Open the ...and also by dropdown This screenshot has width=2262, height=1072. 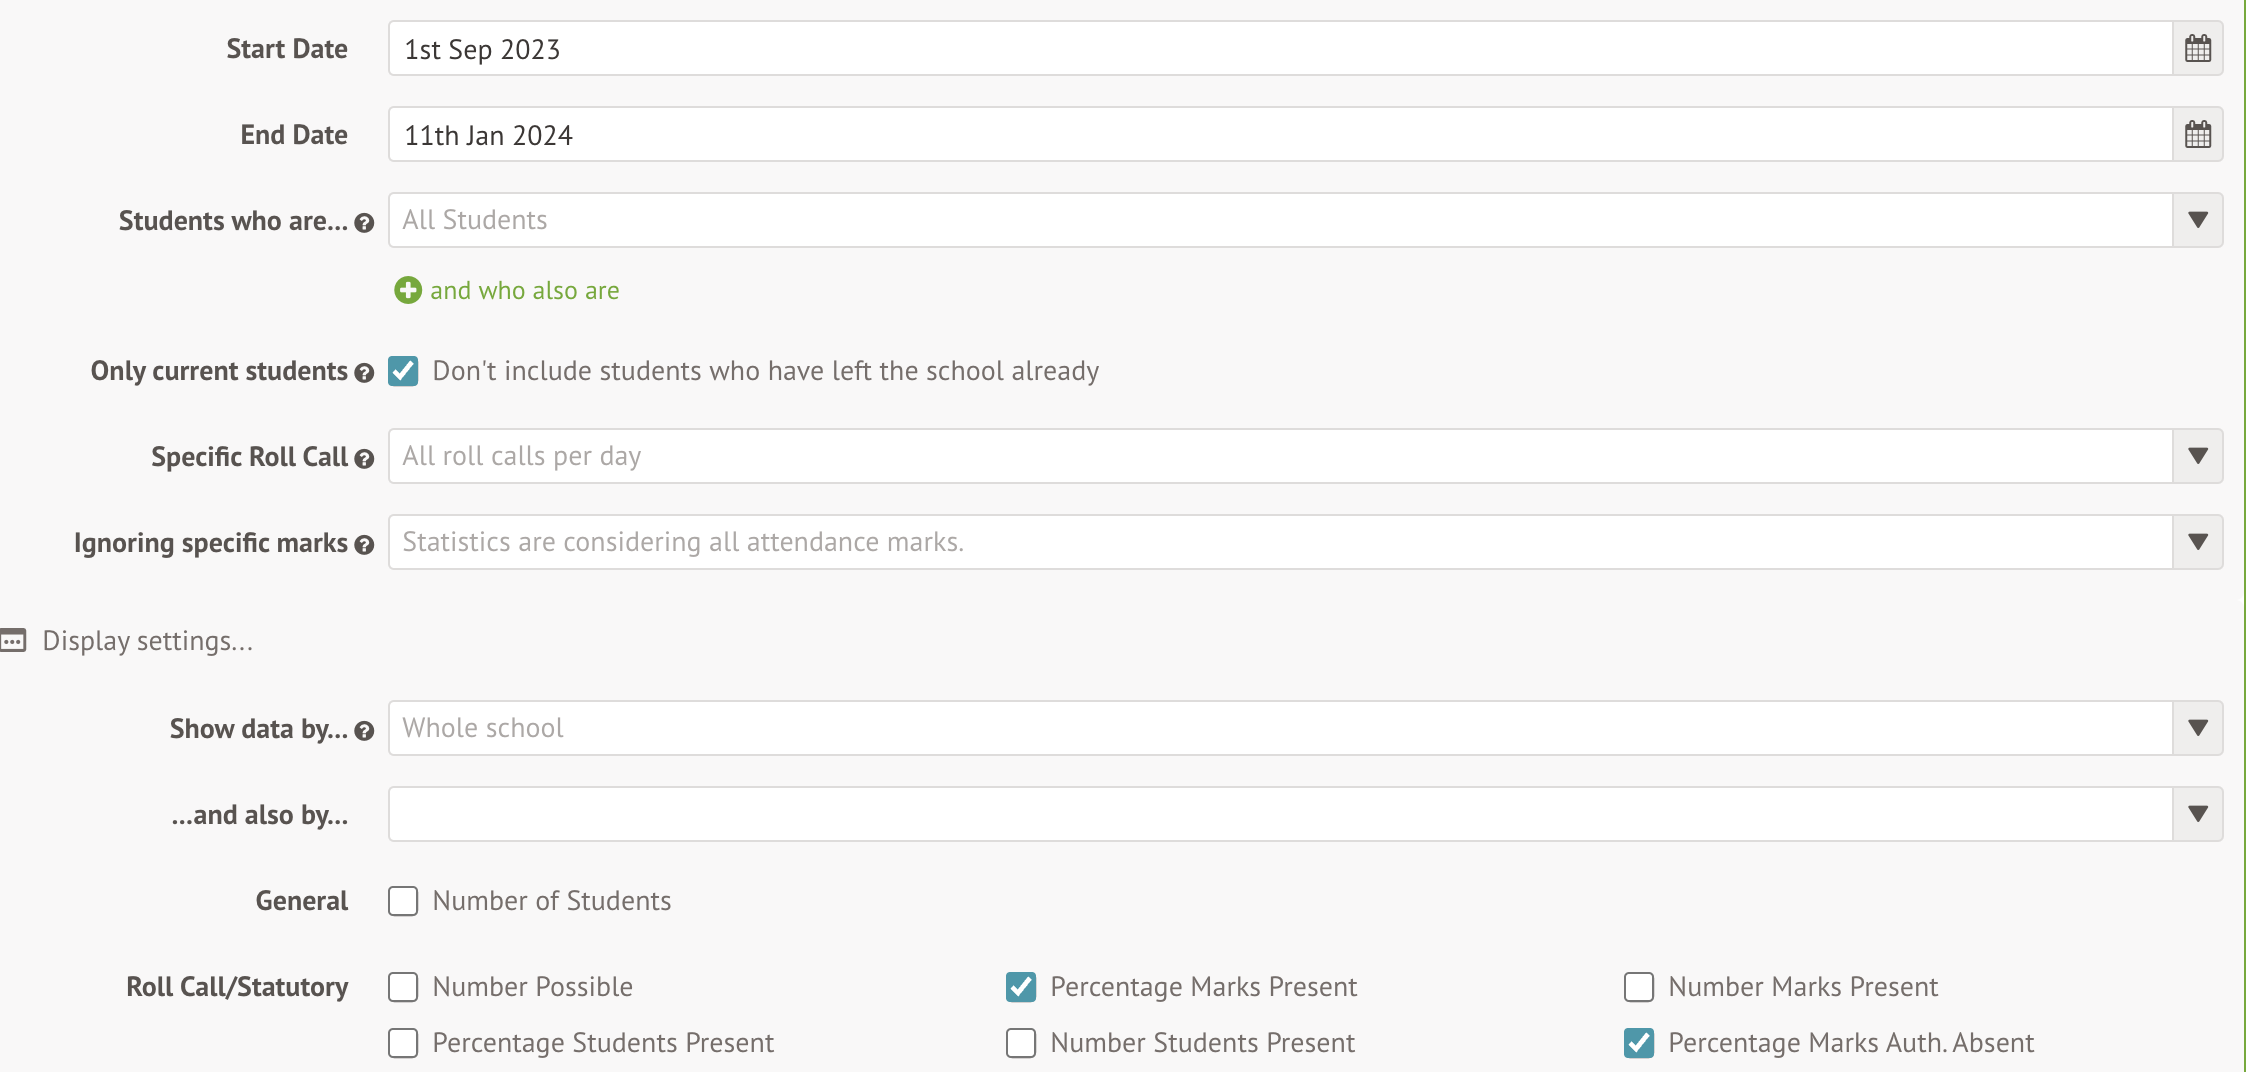[x=2197, y=815]
